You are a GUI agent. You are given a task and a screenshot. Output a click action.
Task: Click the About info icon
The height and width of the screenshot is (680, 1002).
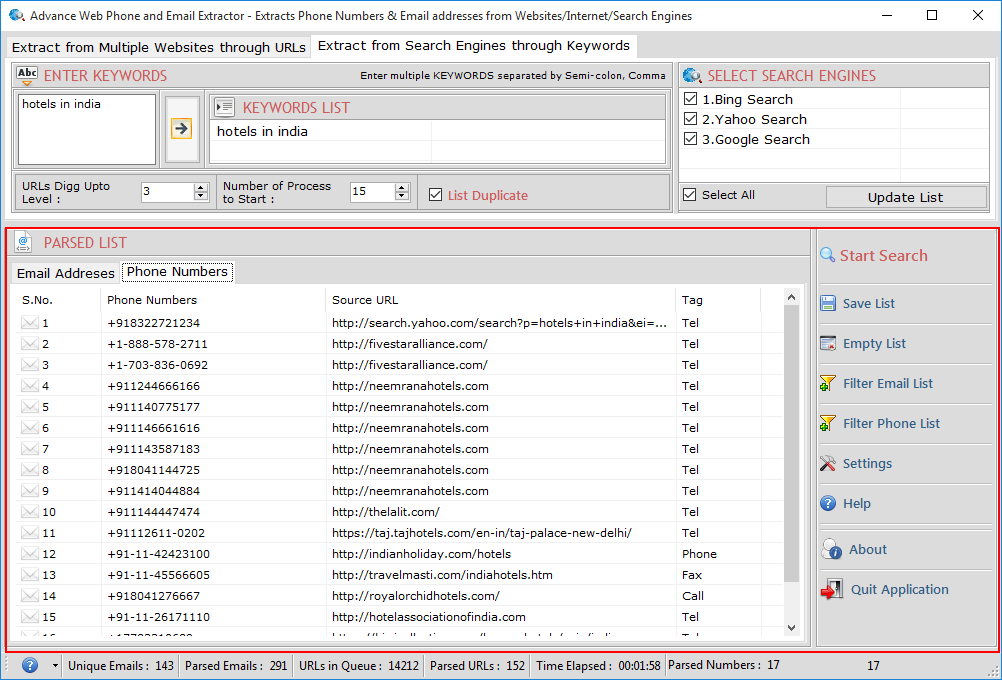click(831, 549)
